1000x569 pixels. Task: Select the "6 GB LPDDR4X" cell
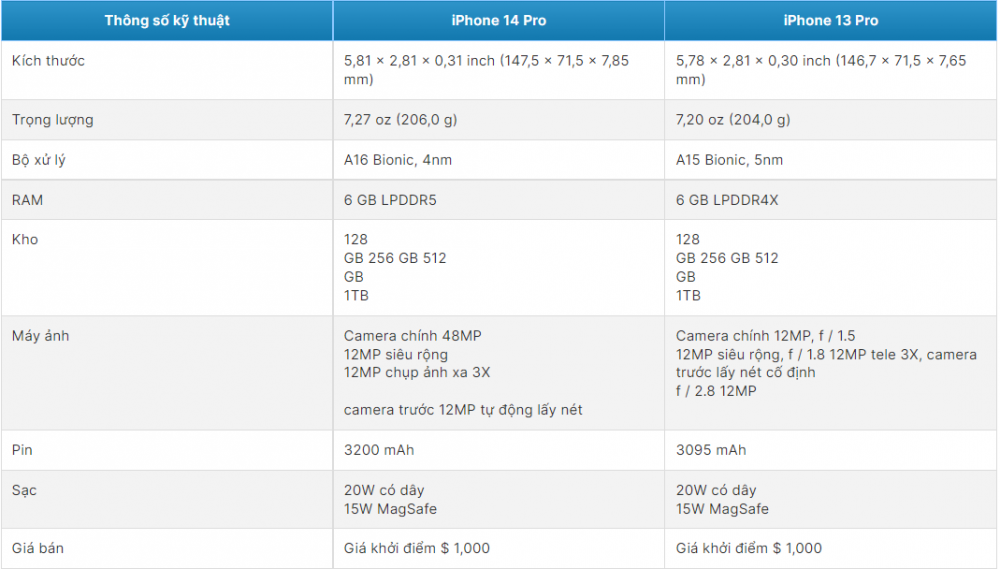tap(727, 200)
